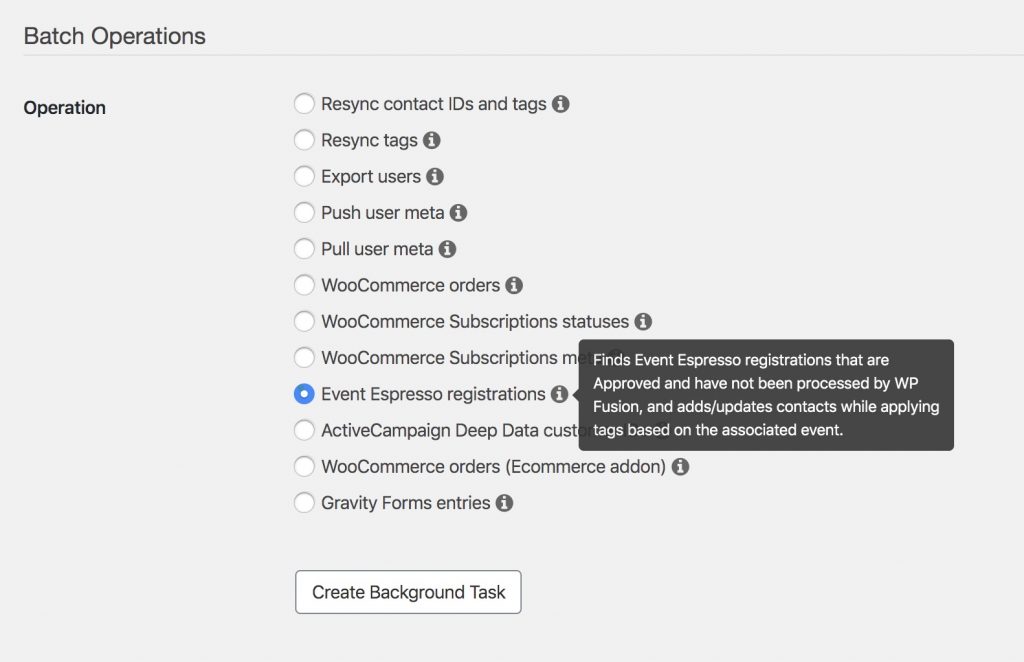
Task: Click info icon next to WooCommerce orders
Action: [514, 286]
